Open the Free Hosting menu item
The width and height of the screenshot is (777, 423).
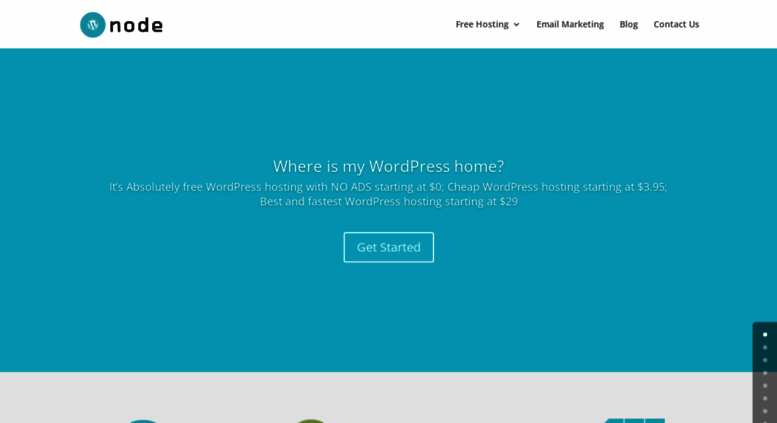pyautogui.click(x=482, y=24)
